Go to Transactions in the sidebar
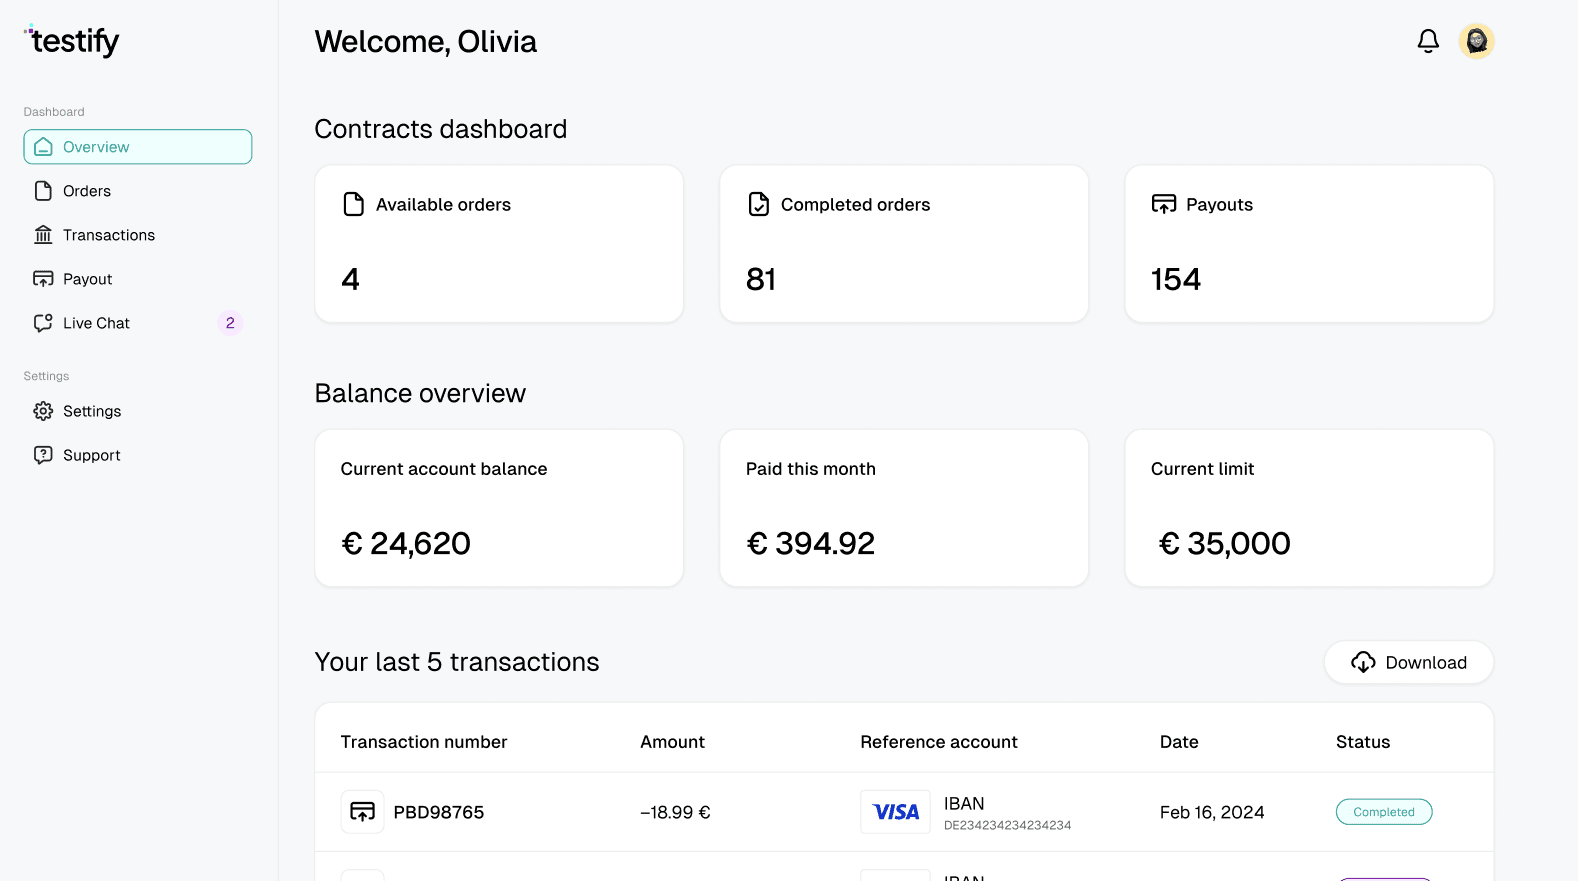 coord(108,235)
